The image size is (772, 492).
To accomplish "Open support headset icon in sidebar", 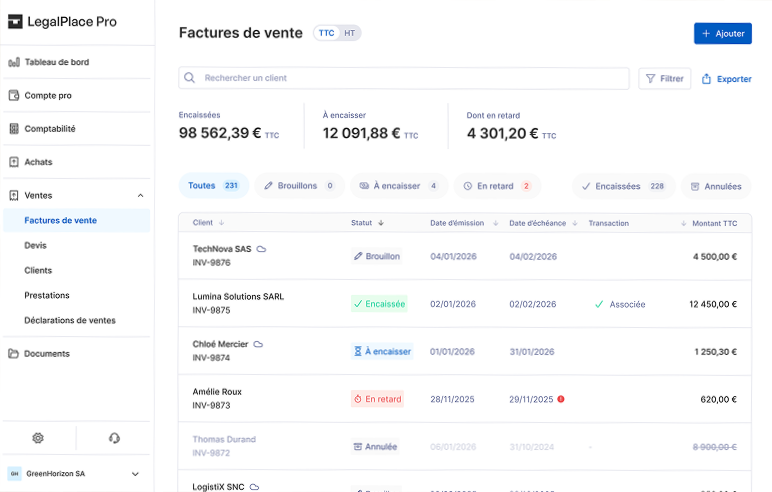I will point(114,438).
